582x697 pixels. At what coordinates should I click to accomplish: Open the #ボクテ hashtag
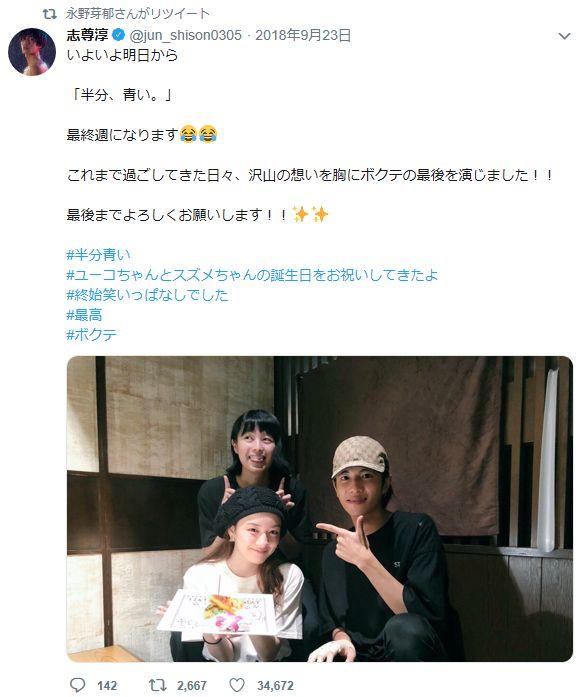pyautogui.click(x=92, y=334)
